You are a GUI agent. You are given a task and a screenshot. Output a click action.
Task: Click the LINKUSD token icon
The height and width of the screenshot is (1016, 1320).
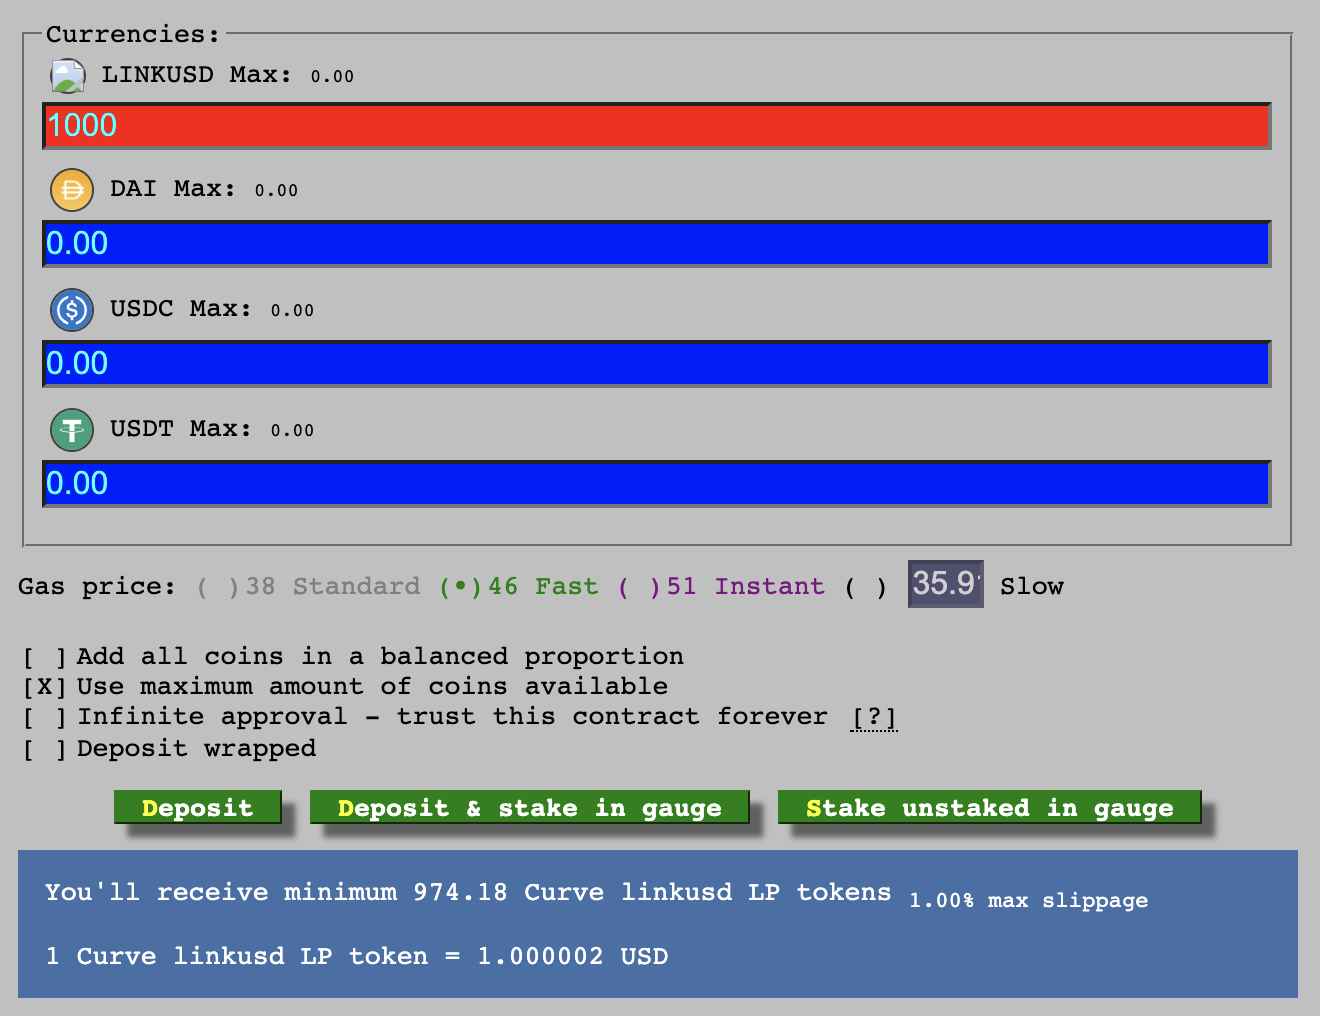pos(68,76)
